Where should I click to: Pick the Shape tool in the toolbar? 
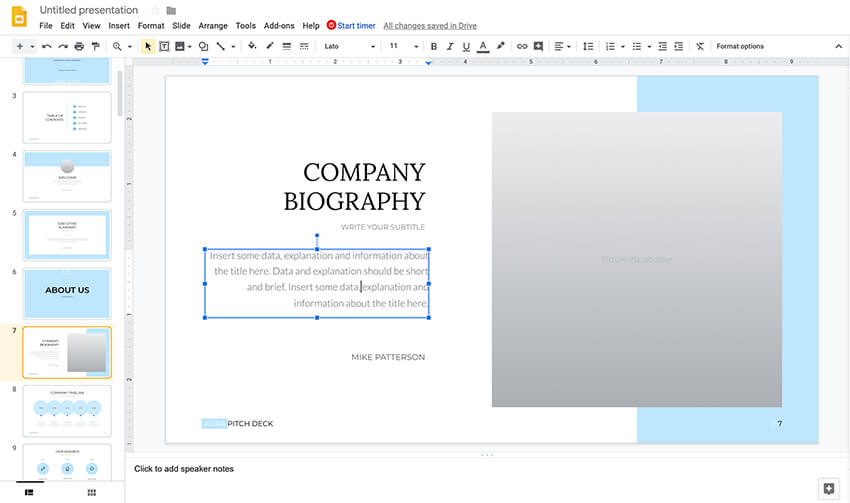click(203, 46)
